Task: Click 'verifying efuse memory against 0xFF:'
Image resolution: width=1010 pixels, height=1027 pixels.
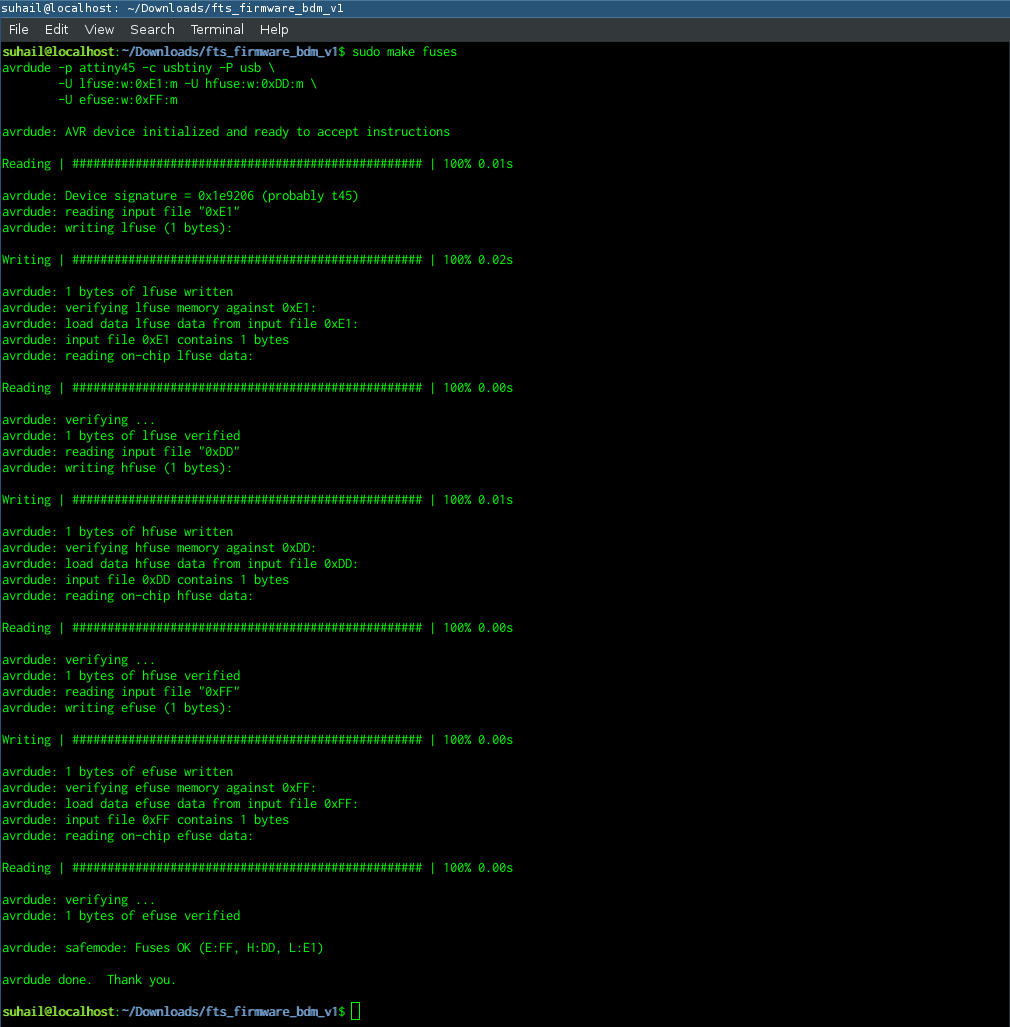Action: click(191, 788)
